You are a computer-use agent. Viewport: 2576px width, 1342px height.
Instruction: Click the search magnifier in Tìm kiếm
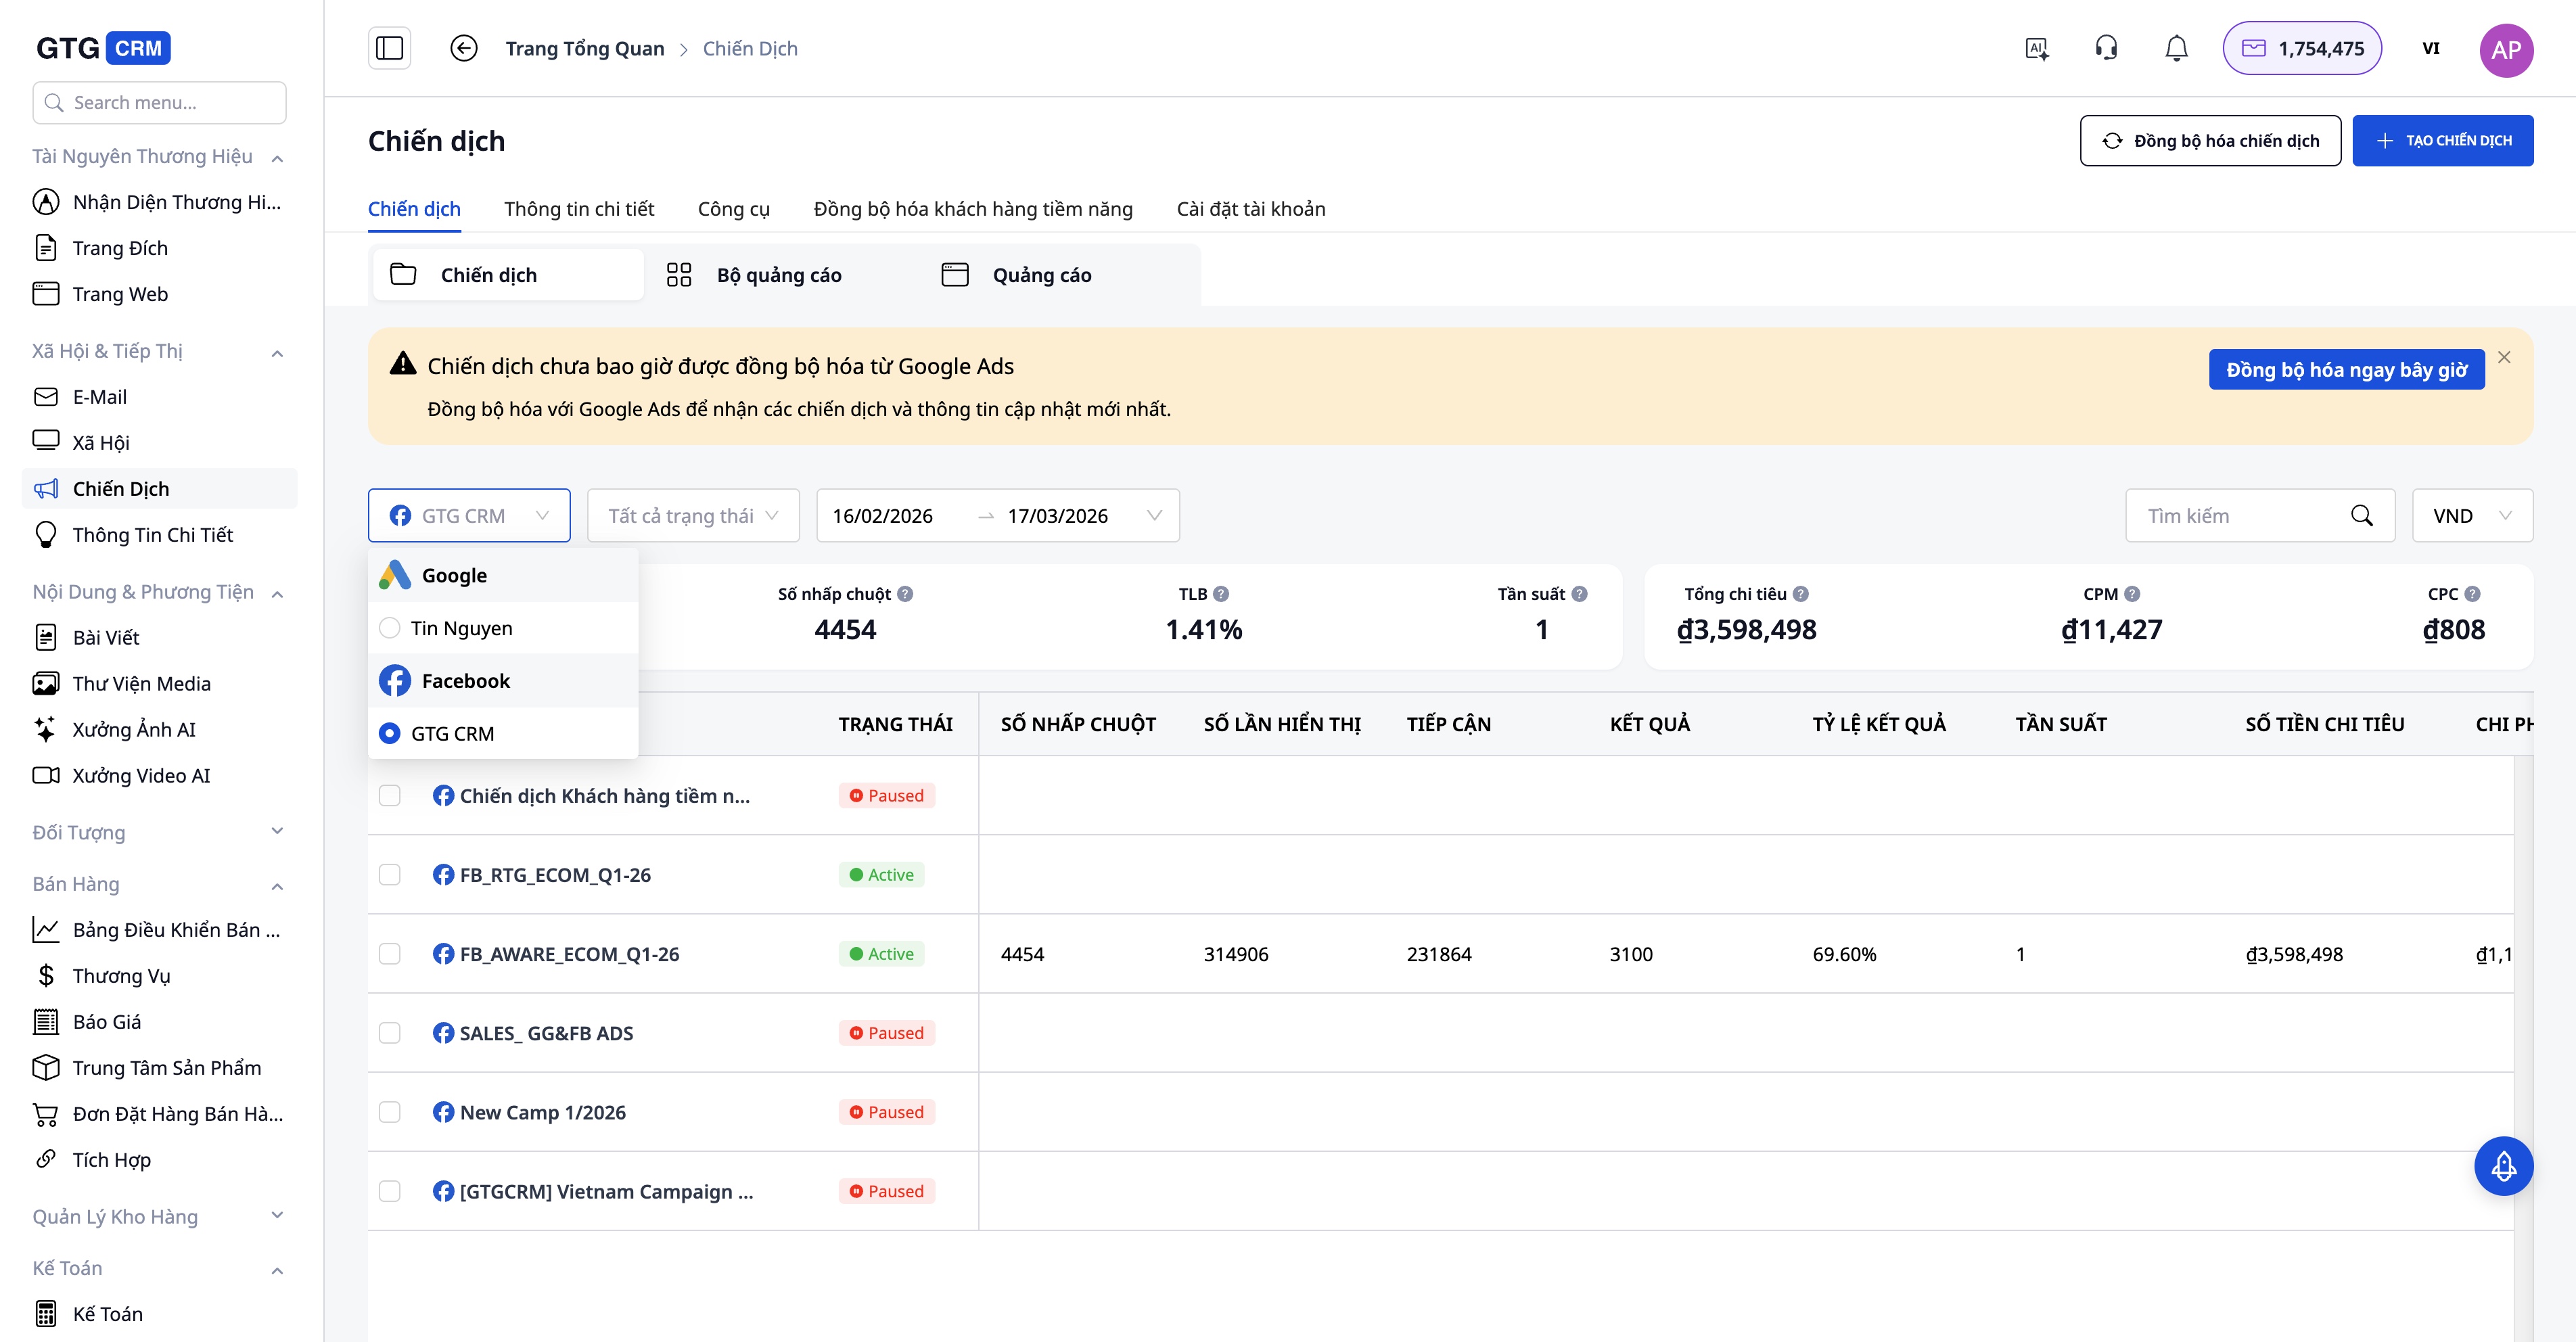(x=2361, y=516)
